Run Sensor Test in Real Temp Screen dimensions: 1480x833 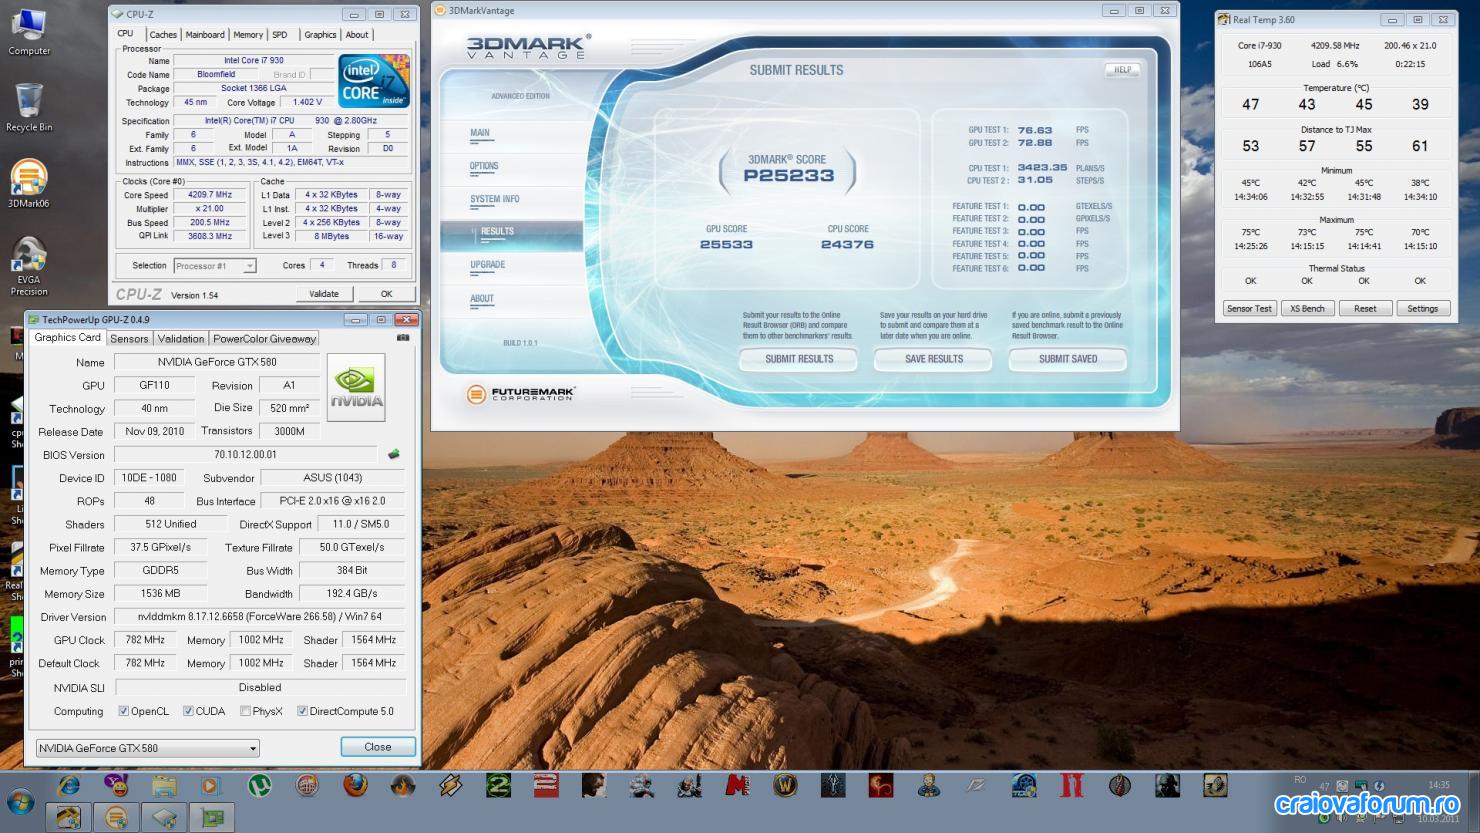click(x=1250, y=309)
